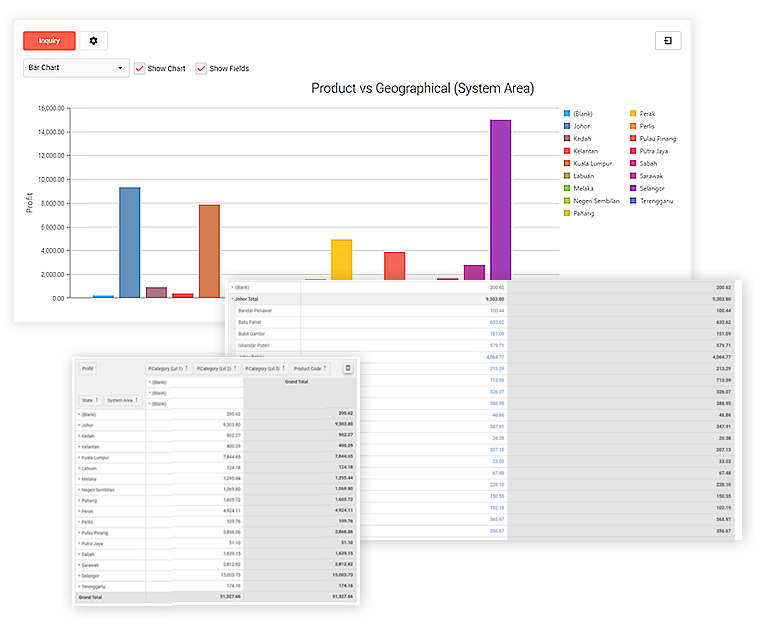This screenshot has height=625, width=763.
Task: Click the Johor legend color swatch
Action: pyautogui.click(x=567, y=126)
